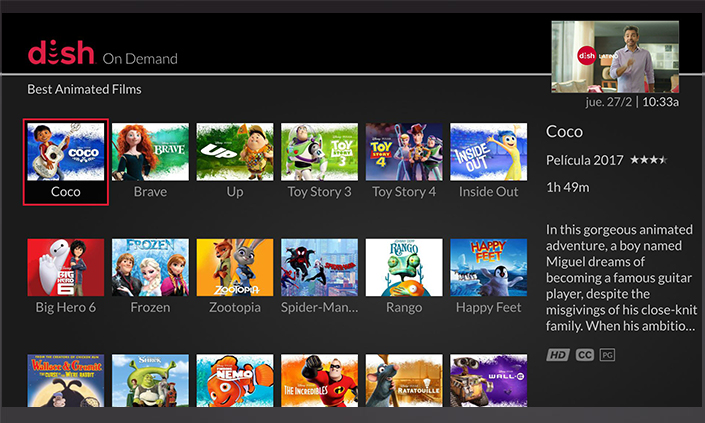Image resolution: width=705 pixels, height=423 pixels.
Task: Select The Incredibles thumbnail
Action: tap(319, 381)
